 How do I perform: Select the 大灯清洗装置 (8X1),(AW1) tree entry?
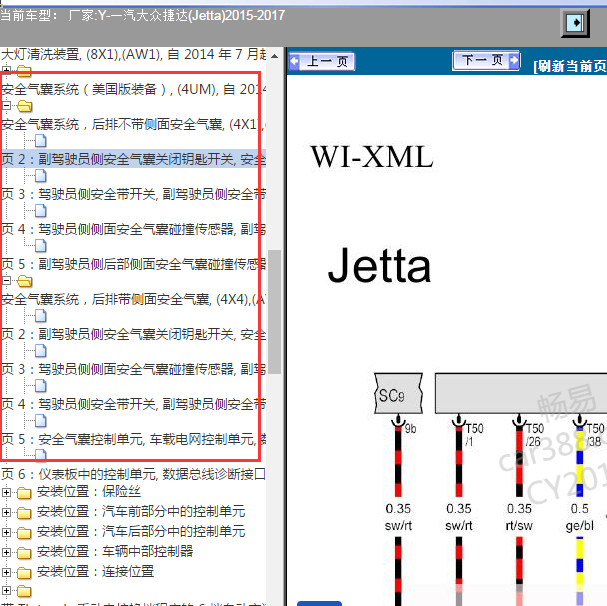(x=133, y=54)
